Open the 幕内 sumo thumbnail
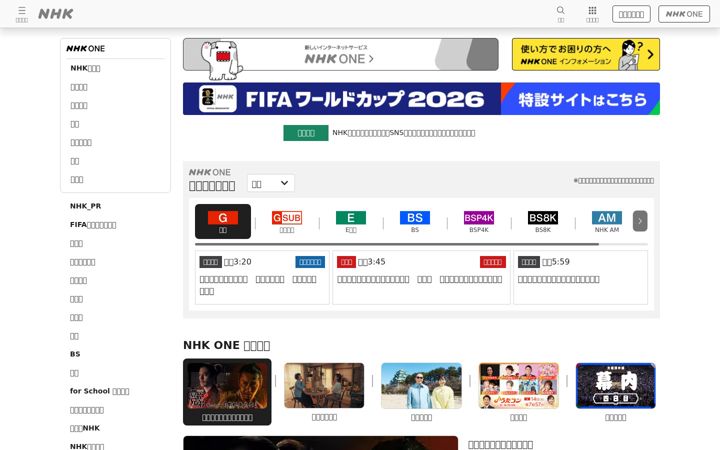 pyautogui.click(x=616, y=386)
